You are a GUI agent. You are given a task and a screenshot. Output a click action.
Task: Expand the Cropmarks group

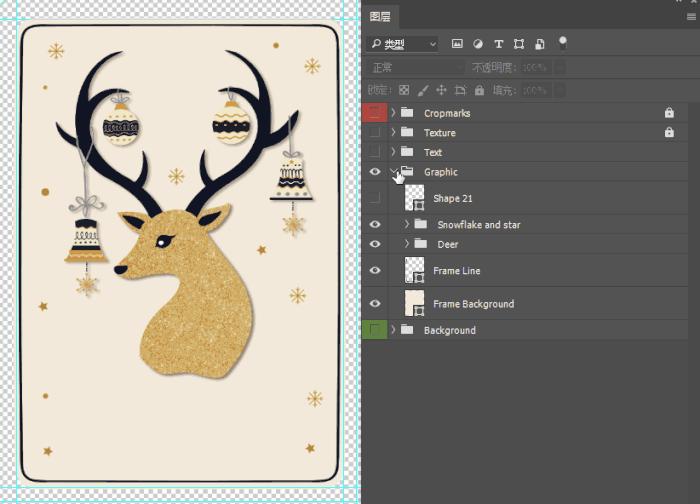(x=393, y=113)
